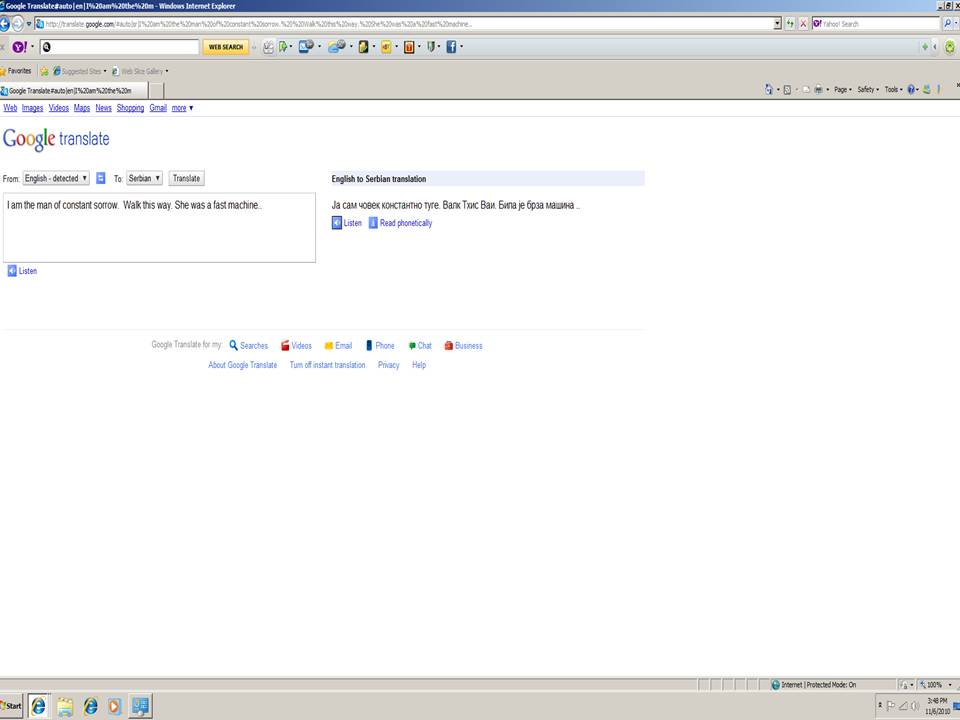Open the Images link in Google bar
The image size is (960, 720).
coord(32,108)
